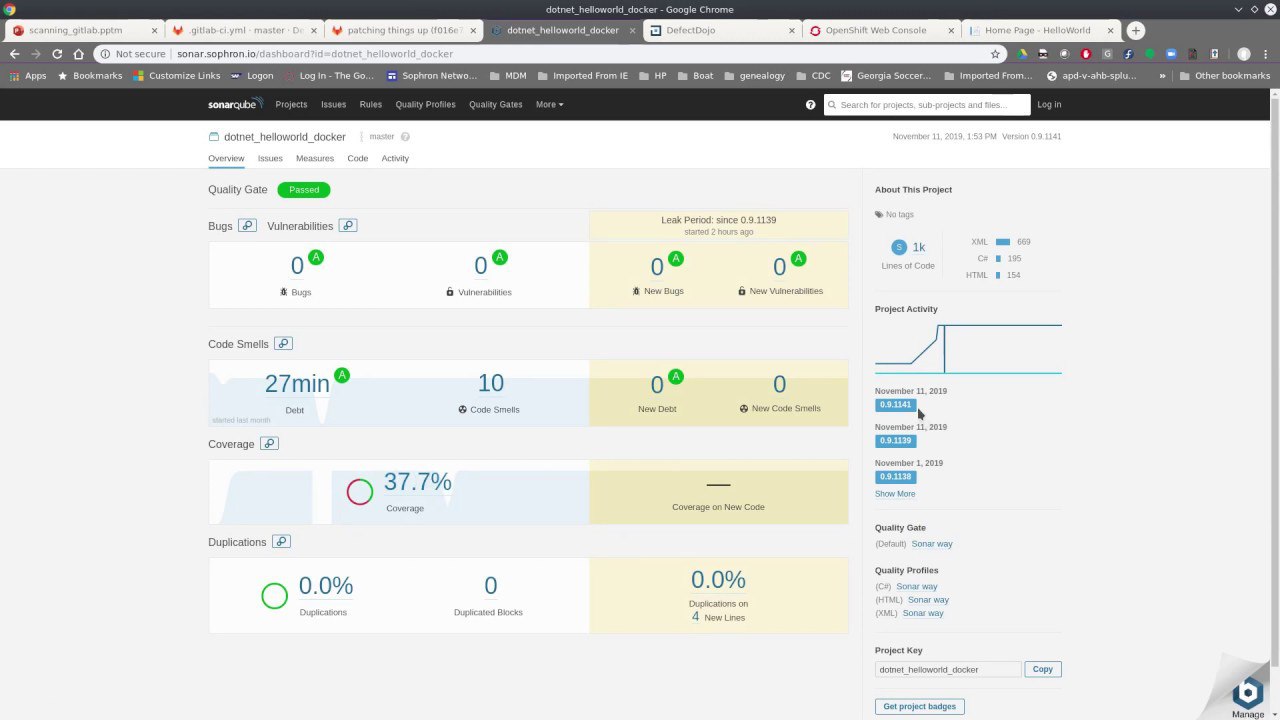Image resolution: width=1280 pixels, height=720 pixels.
Task: Click the Vulnerabilities rating A badge
Action: [500, 257]
